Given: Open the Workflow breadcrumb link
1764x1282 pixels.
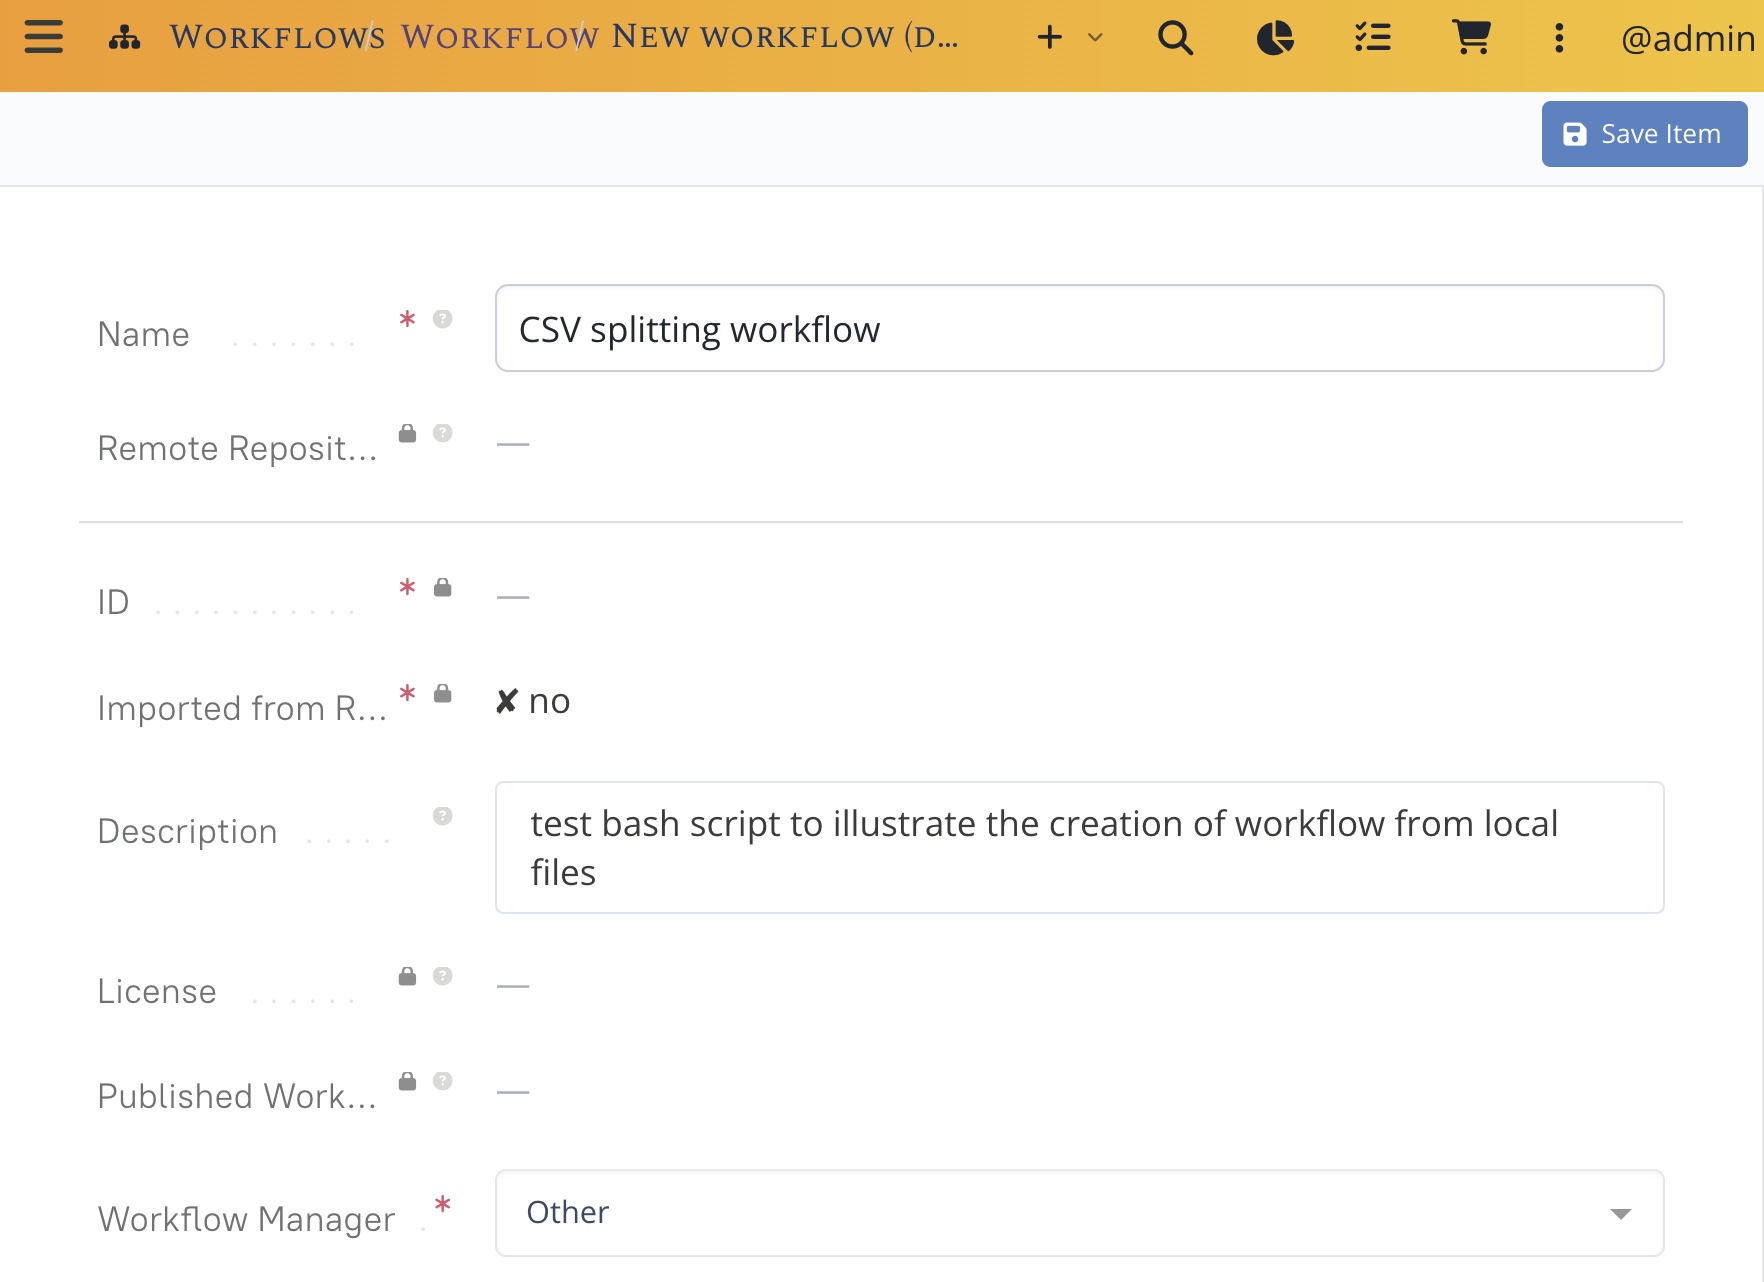Looking at the screenshot, I should (x=500, y=37).
